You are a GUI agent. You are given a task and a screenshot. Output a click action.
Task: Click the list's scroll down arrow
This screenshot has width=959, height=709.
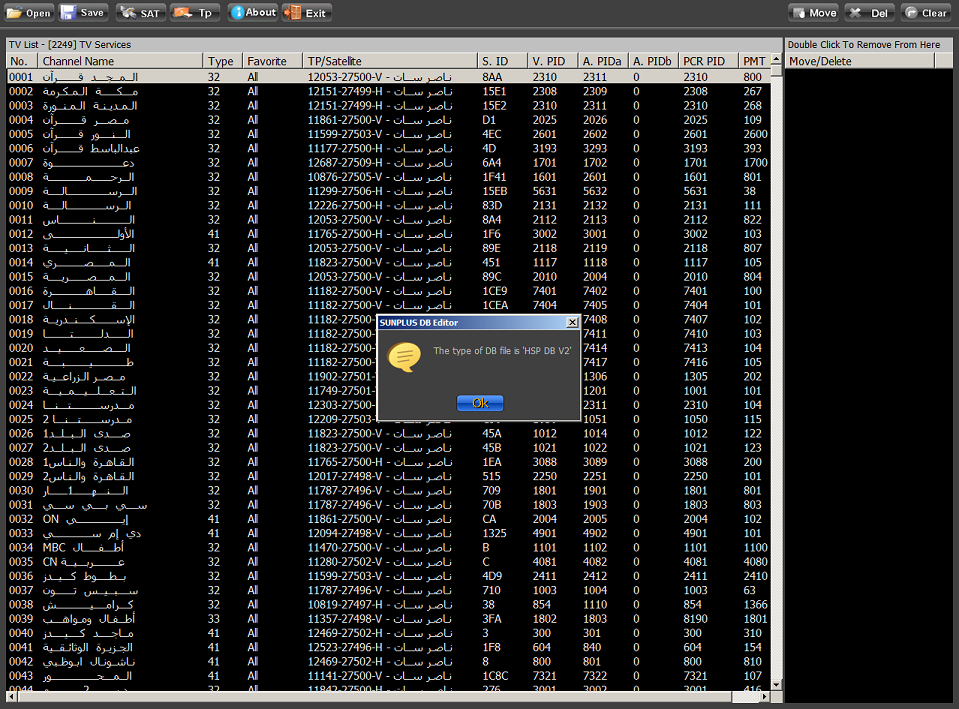776,685
